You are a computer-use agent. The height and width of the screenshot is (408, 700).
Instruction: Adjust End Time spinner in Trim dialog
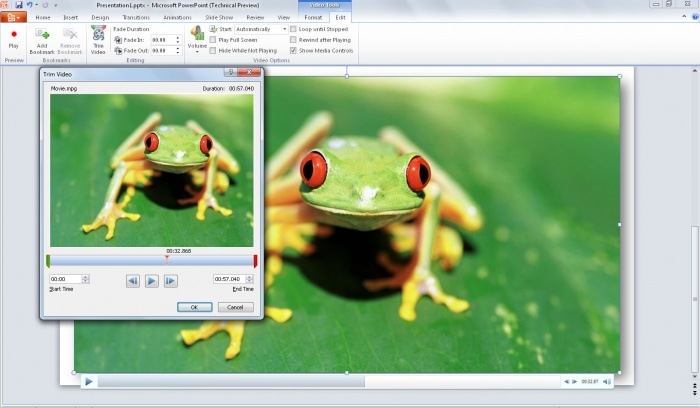point(250,279)
